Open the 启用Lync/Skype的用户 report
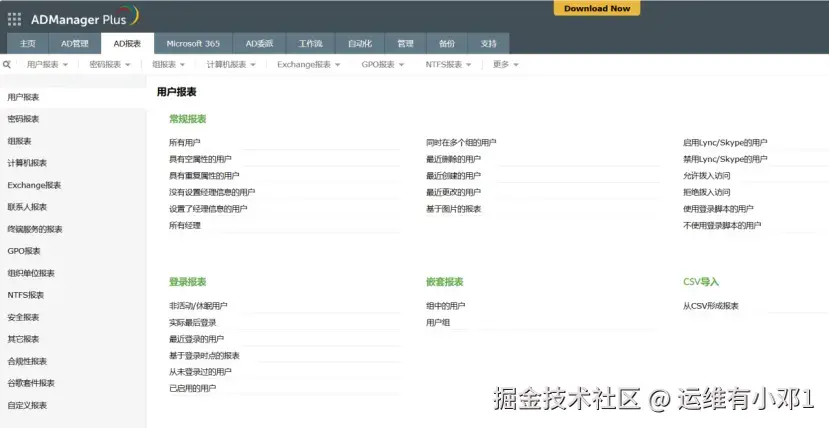Viewport: 830px width, 428px height. tap(725, 142)
